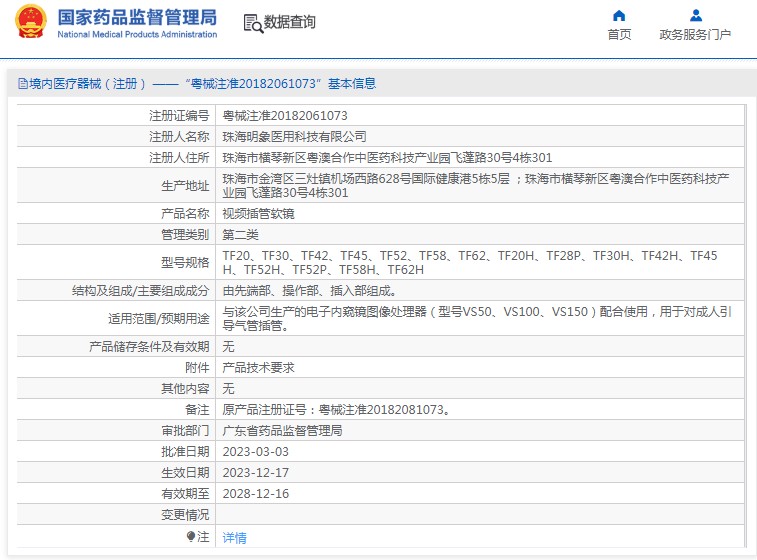Image resolution: width=757 pixels, height=560 pixels.
Task: Click the 产品技术要求 attachment entry
Action: (258, 367)
